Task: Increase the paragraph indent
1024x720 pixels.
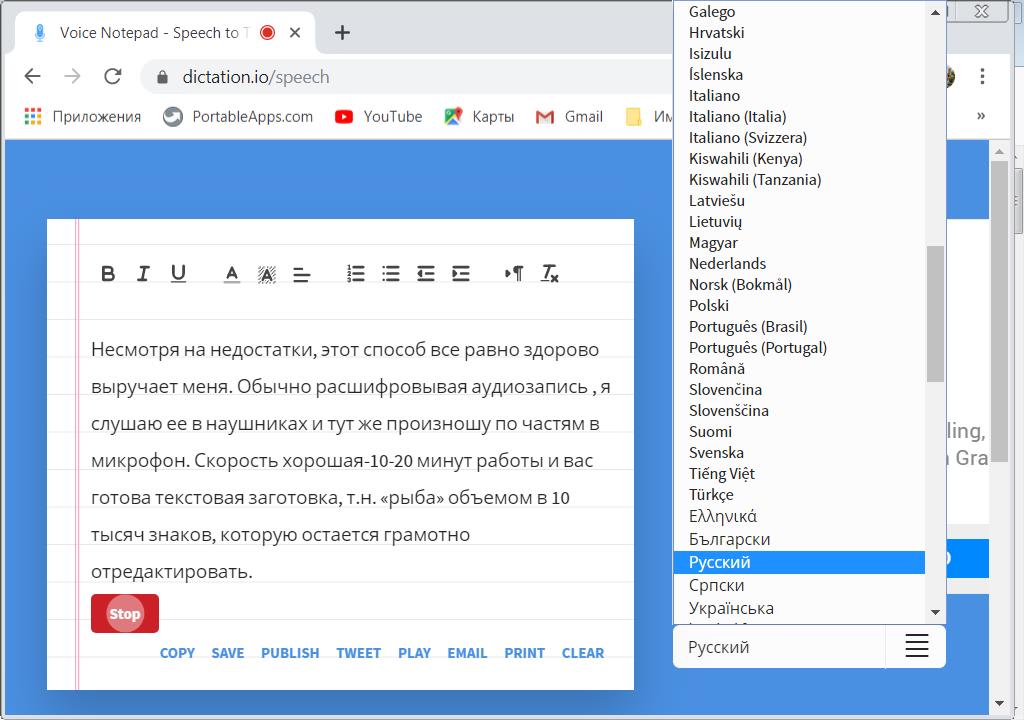Action: pyautogui.click(x=460, y=273)
